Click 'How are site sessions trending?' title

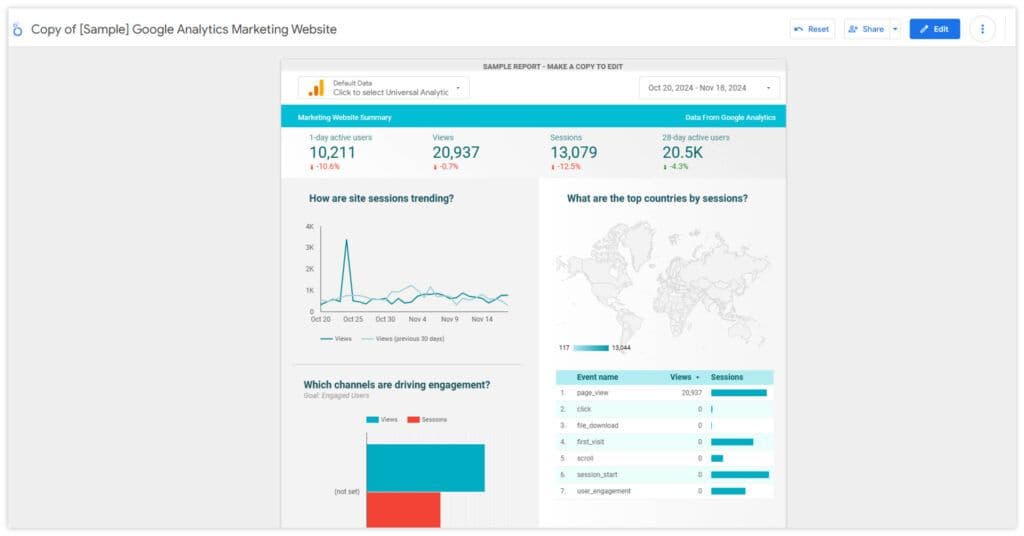coord(381,198)
